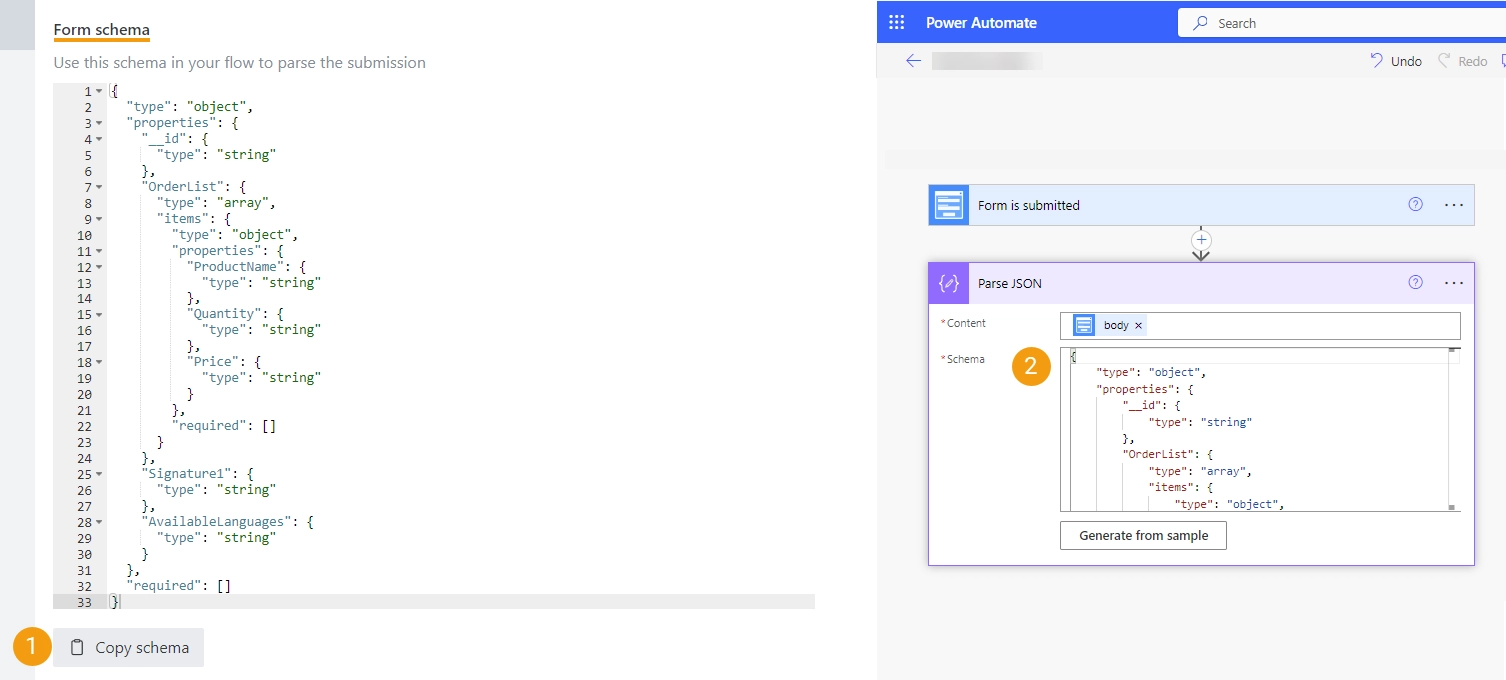Go back using the left arrow in Power Automate

tap(913, 61)
